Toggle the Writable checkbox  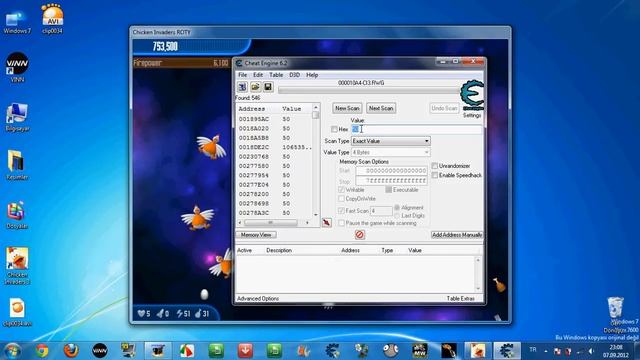pos(341,190)
